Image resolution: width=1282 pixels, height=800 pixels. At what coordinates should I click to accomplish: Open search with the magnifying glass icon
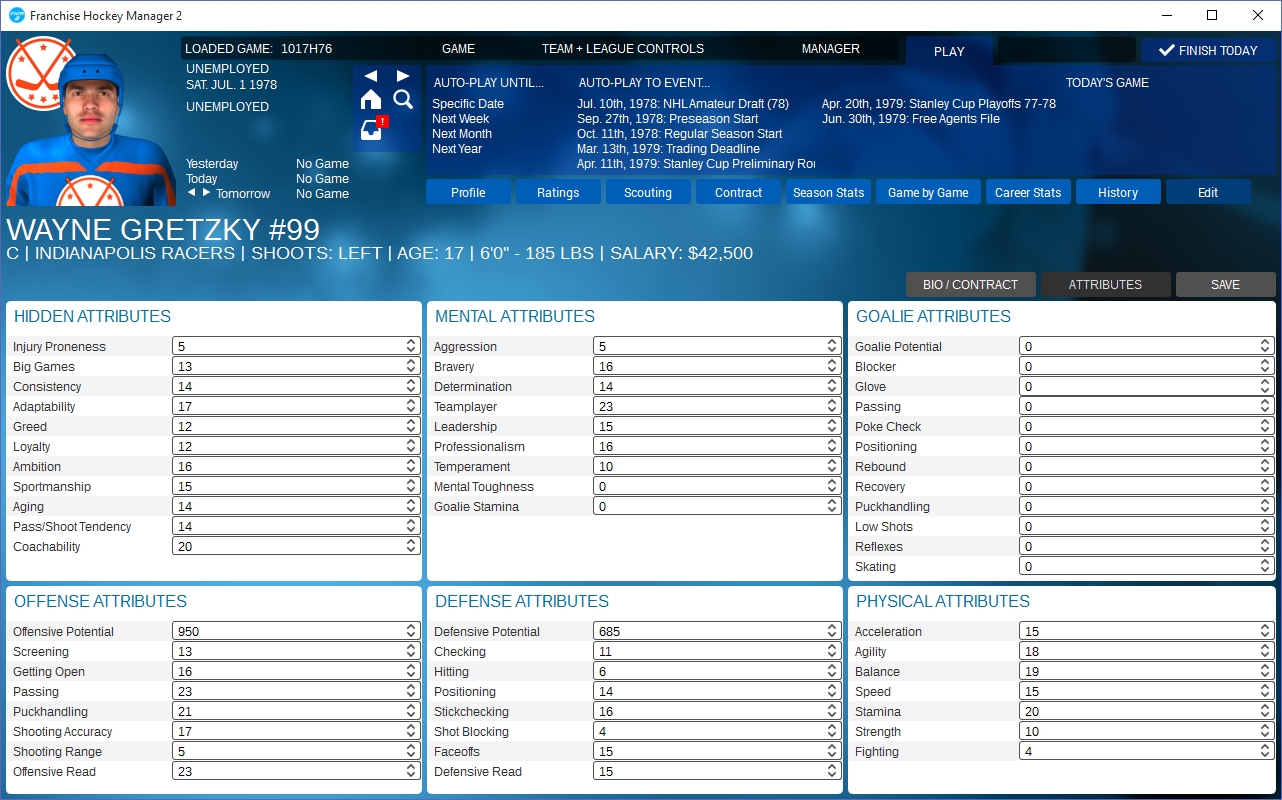pos(403,99)
